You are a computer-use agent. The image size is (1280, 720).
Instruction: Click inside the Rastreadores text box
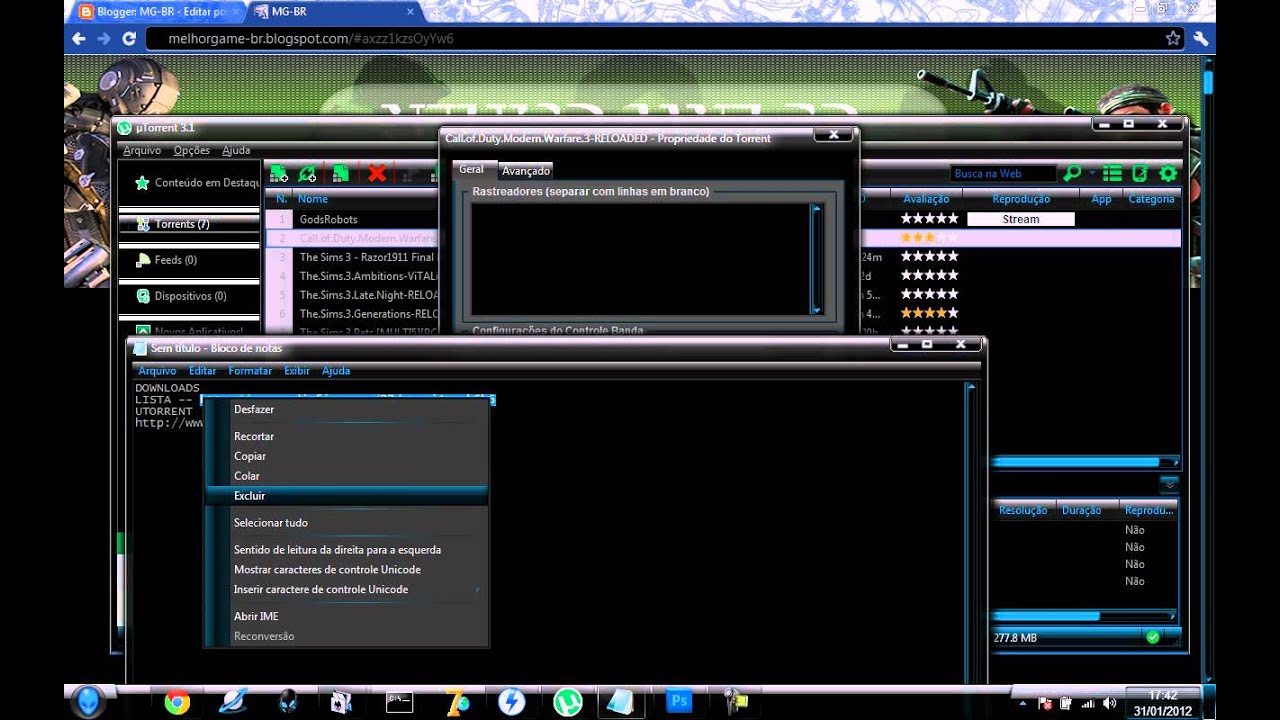(x=640, y=259)
